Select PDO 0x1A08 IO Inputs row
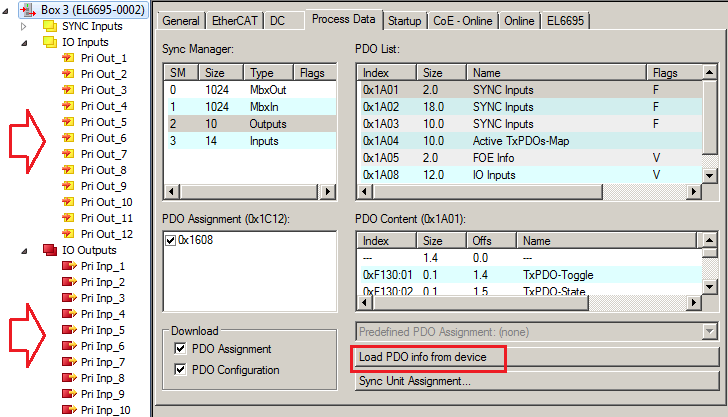 (x=530, y=175)
